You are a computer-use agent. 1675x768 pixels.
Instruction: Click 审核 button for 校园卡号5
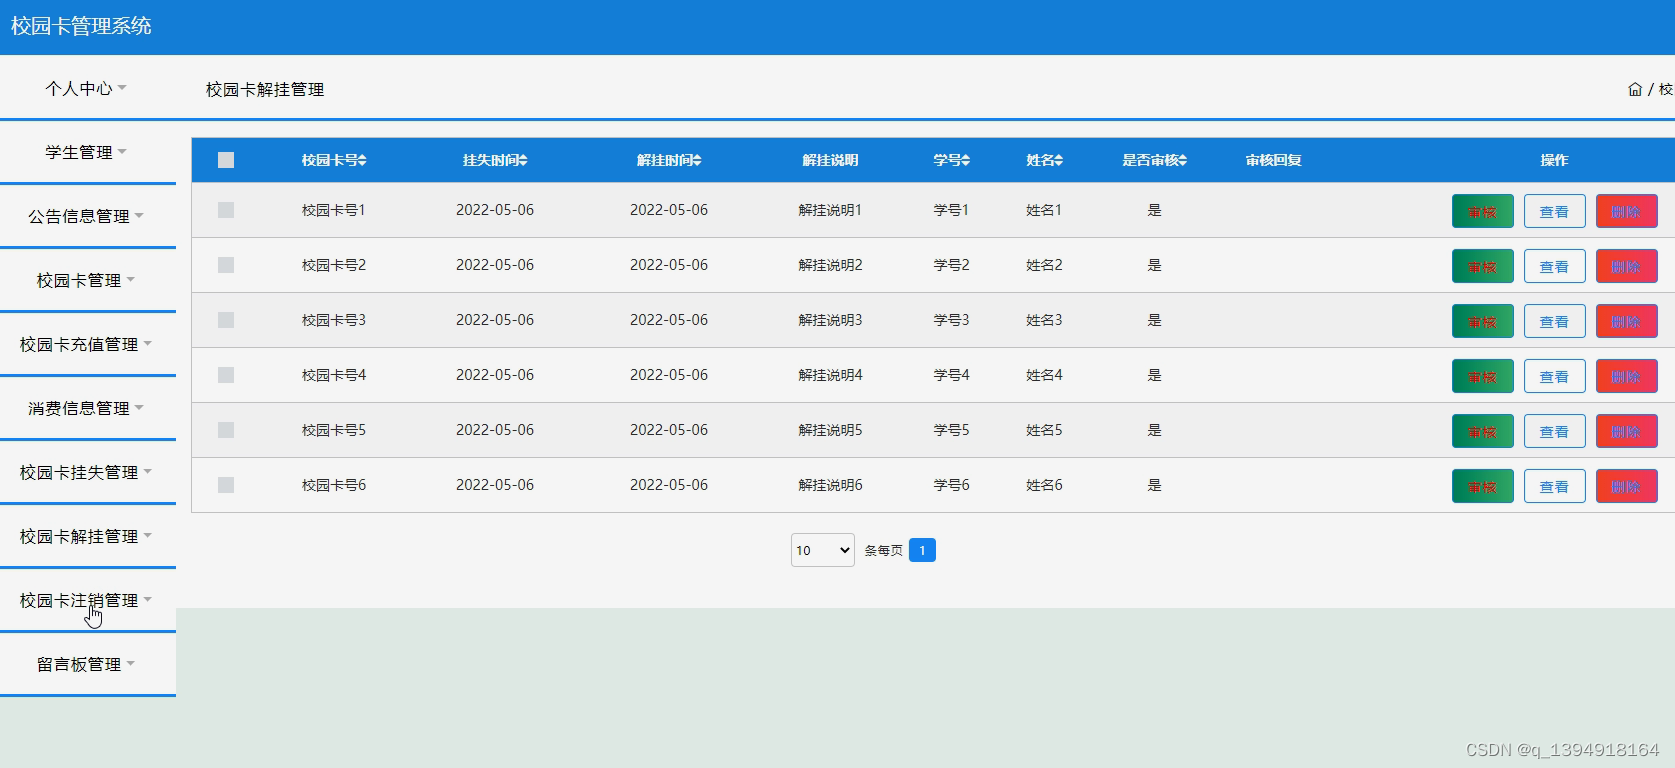pos(1482,431)
